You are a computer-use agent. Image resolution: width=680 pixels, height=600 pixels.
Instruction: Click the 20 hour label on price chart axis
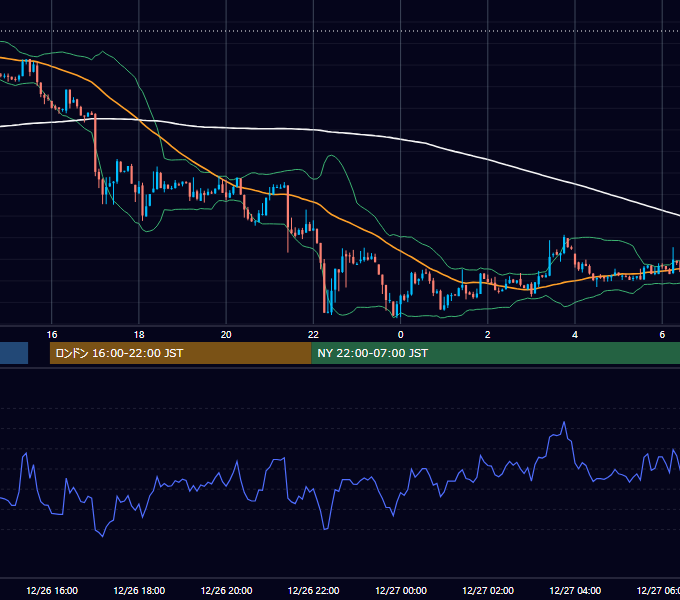[226, 335]
